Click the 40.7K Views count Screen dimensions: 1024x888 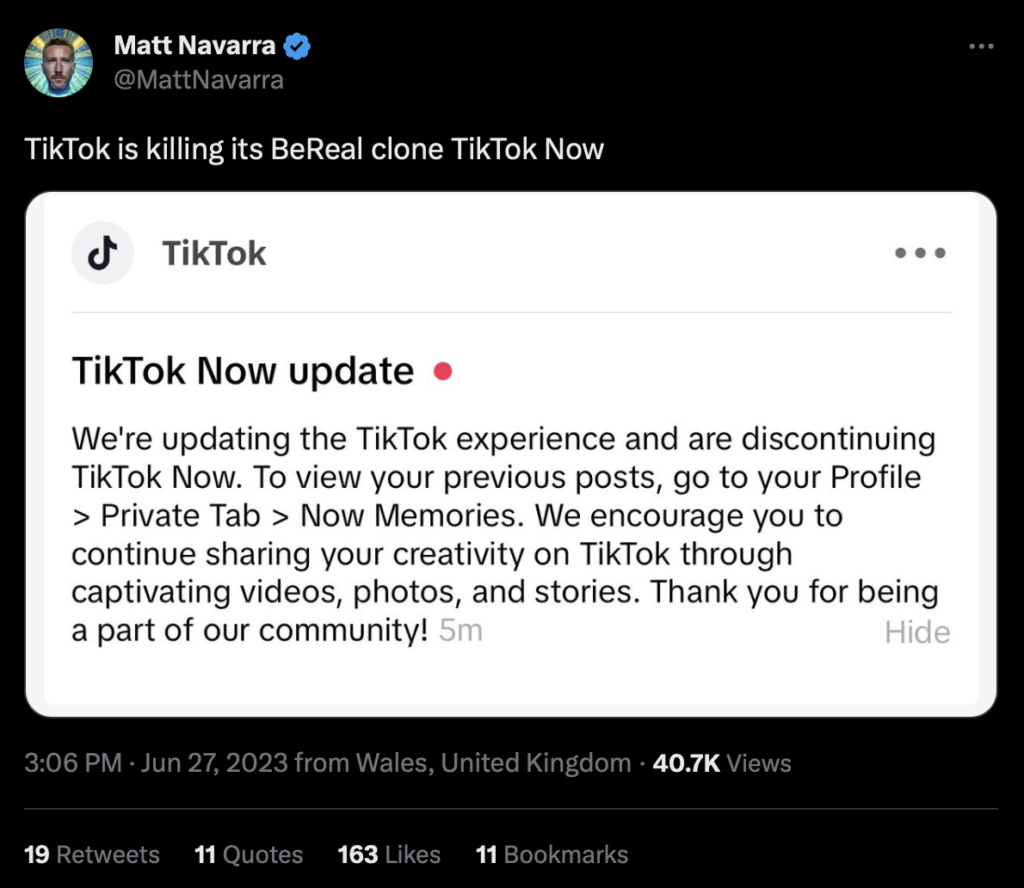pos(722,764)
